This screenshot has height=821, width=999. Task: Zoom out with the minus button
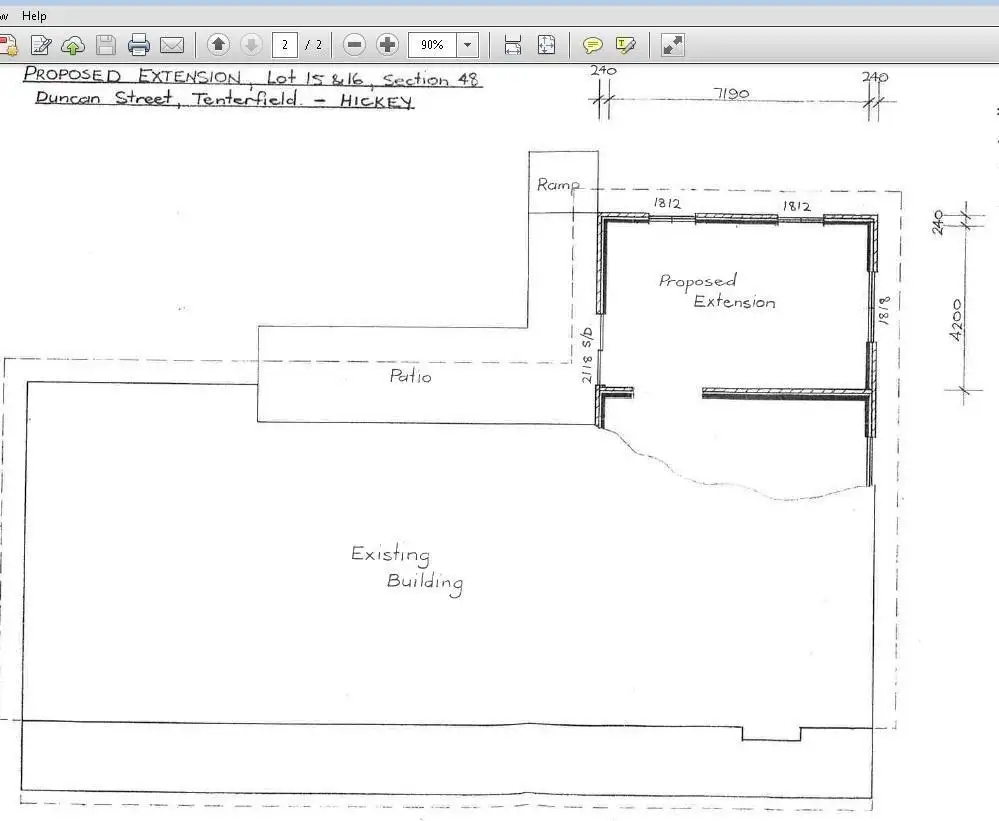(354, 45)
